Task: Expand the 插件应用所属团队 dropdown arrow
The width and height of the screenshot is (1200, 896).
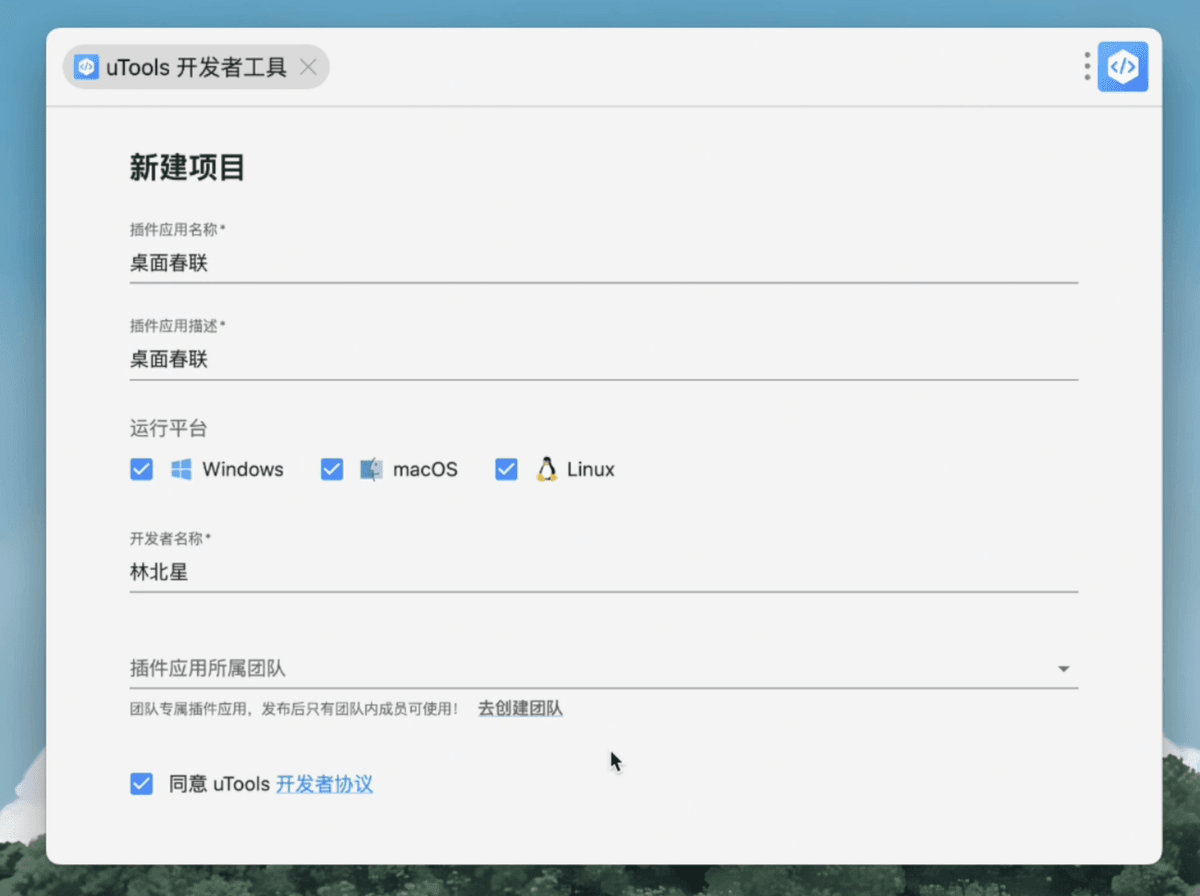Action: [x=1064, y=668]
